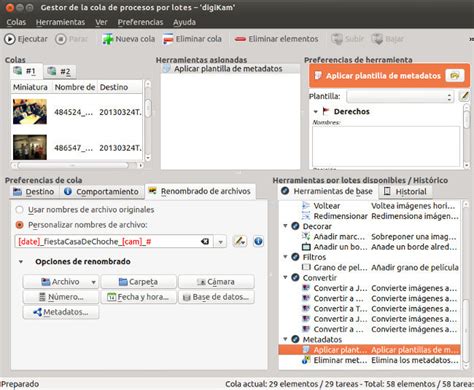
Task: Click the Metadatos rename option button
Action: coord(61,312)
